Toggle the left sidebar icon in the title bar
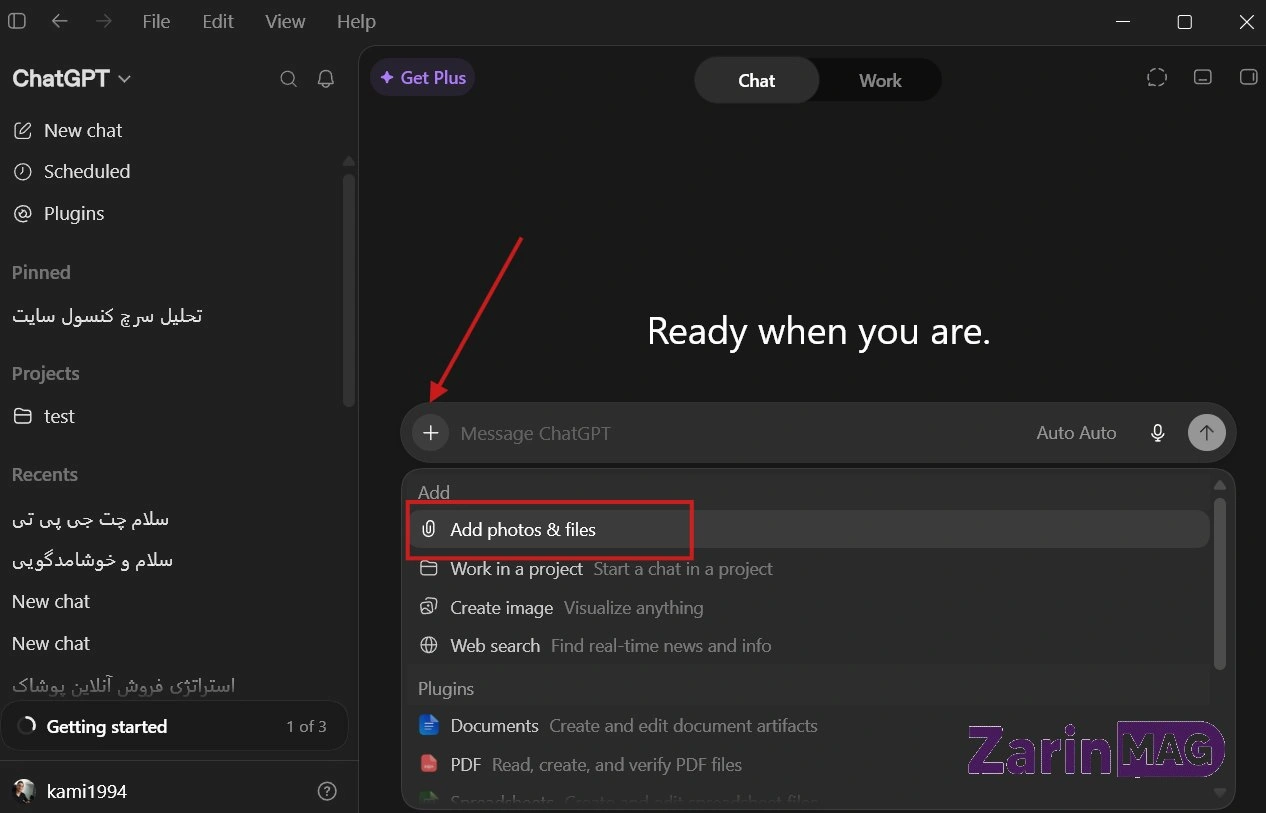This screenshot has height=813, width=1266. (x=17, y=21)
